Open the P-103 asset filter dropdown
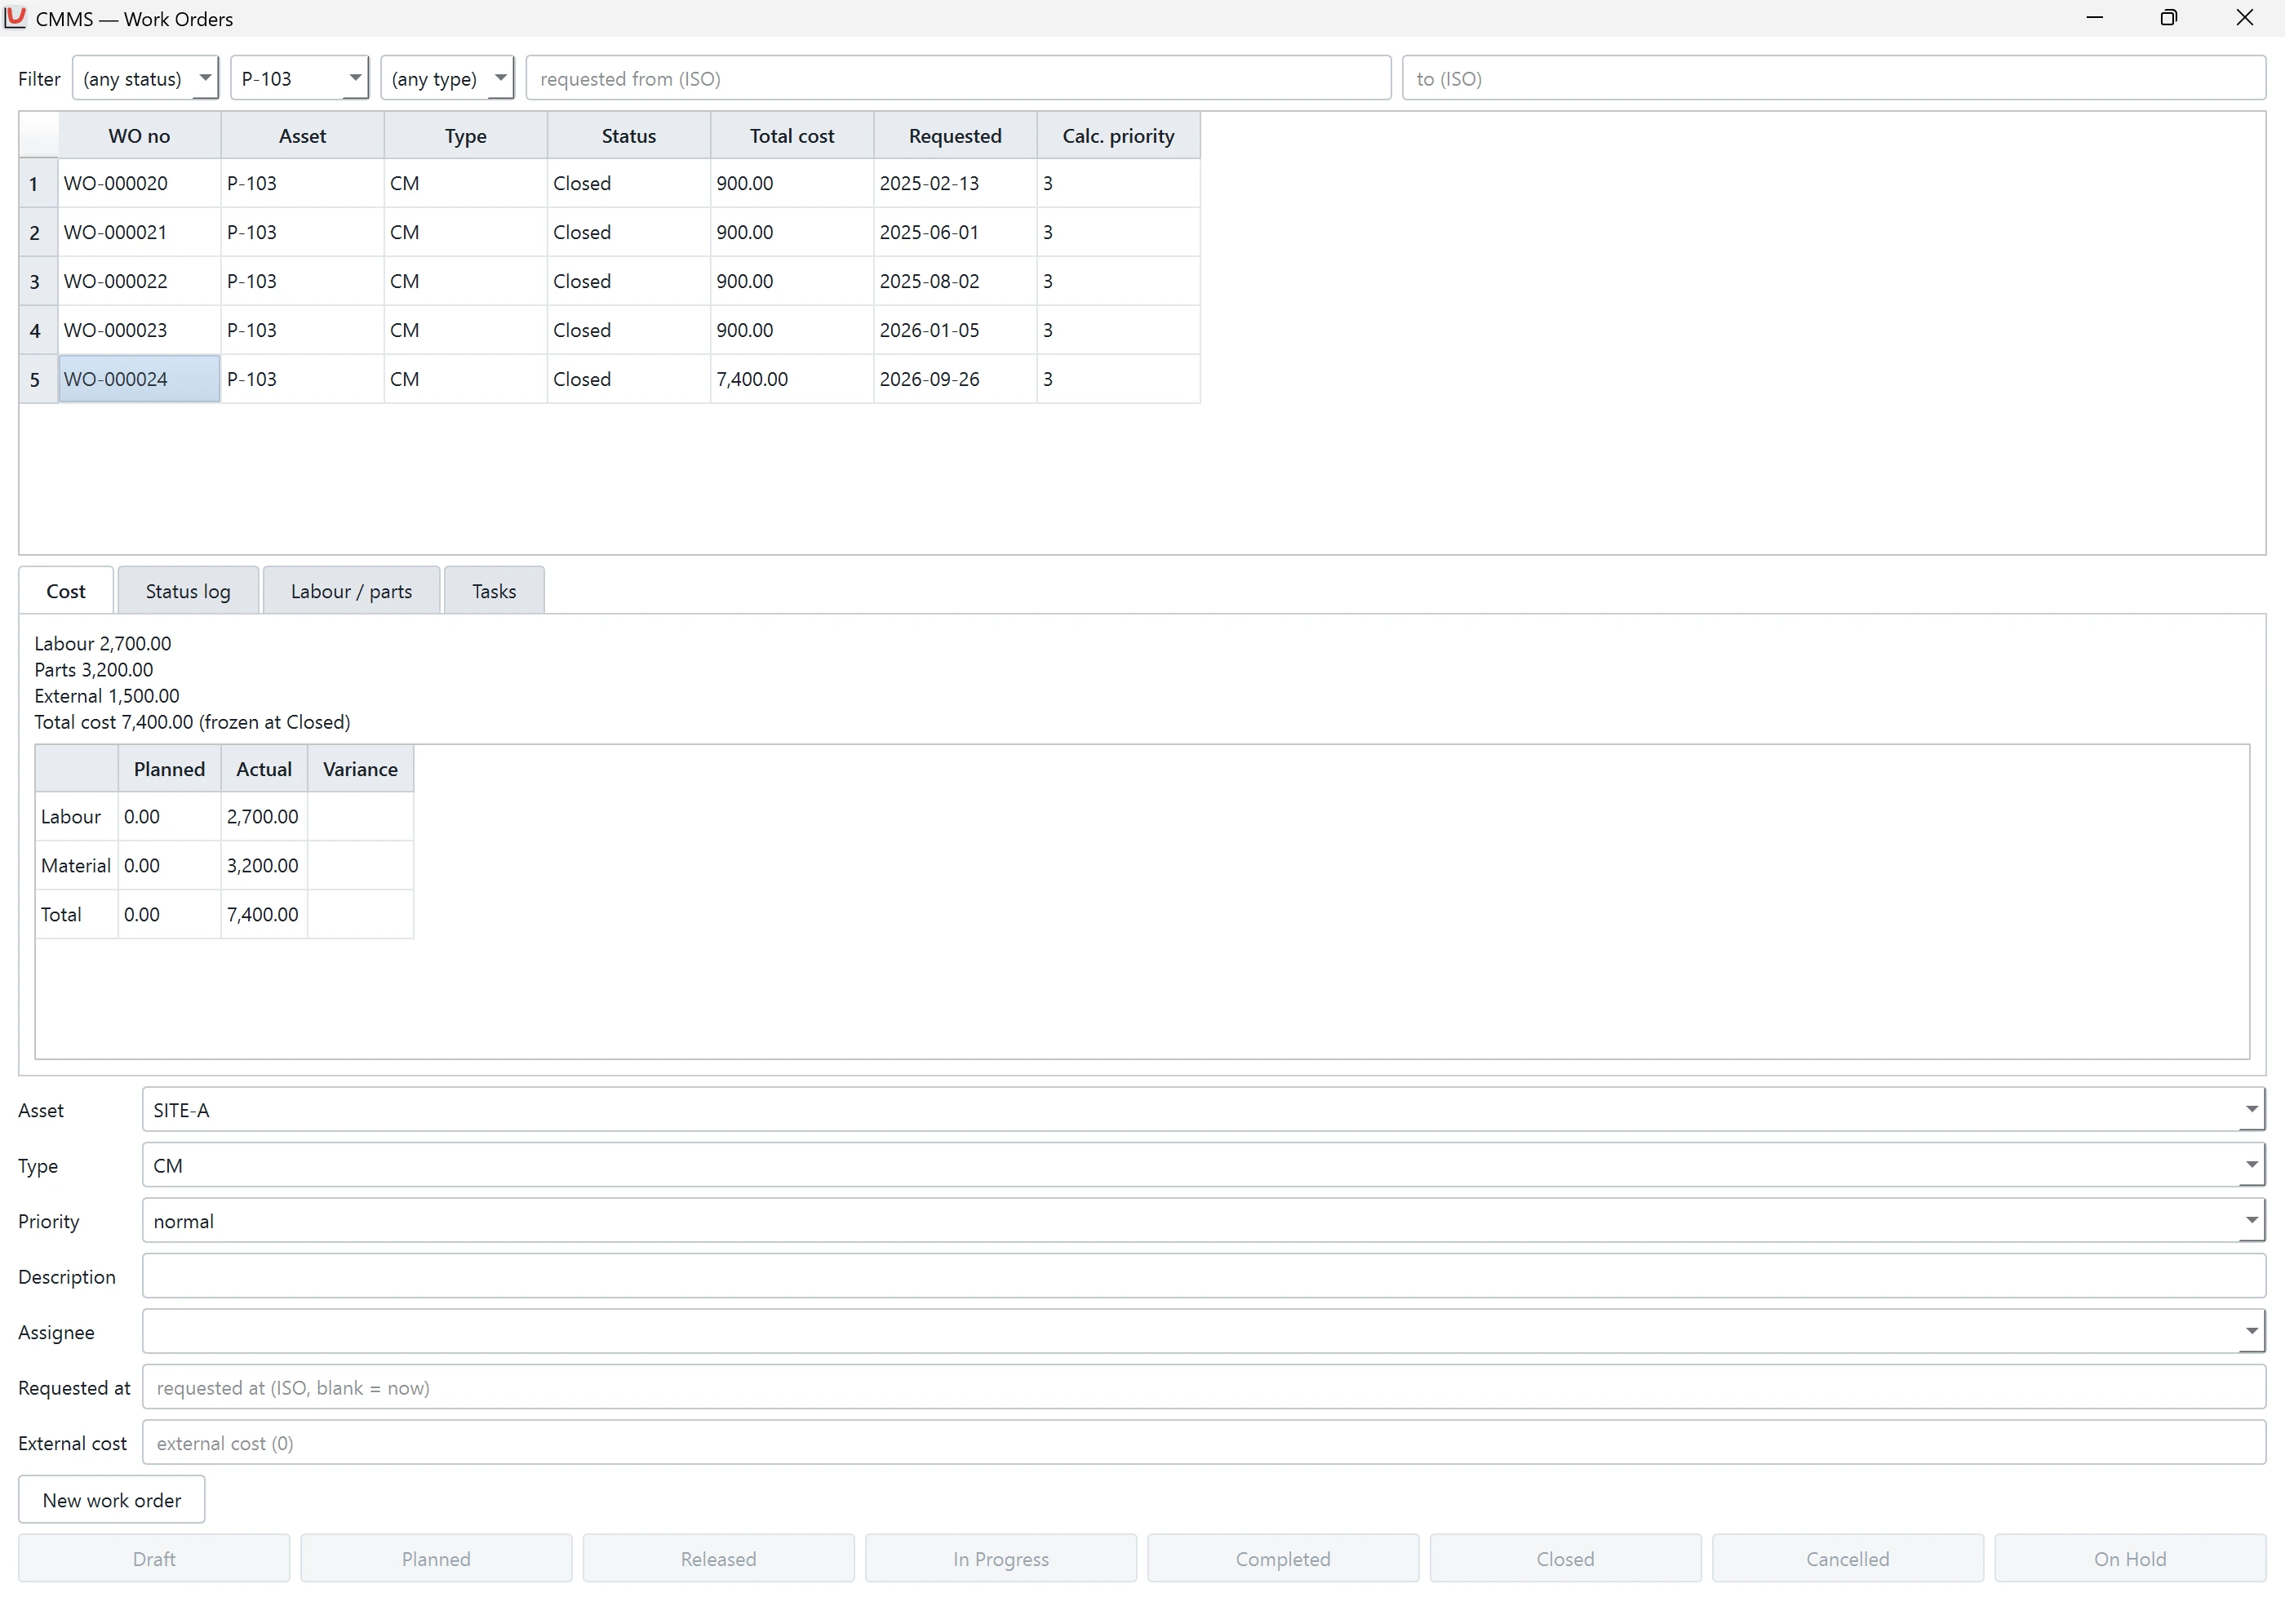Image resolution: width=2285 pixels, height=1624 pixels. coord(299,78)
